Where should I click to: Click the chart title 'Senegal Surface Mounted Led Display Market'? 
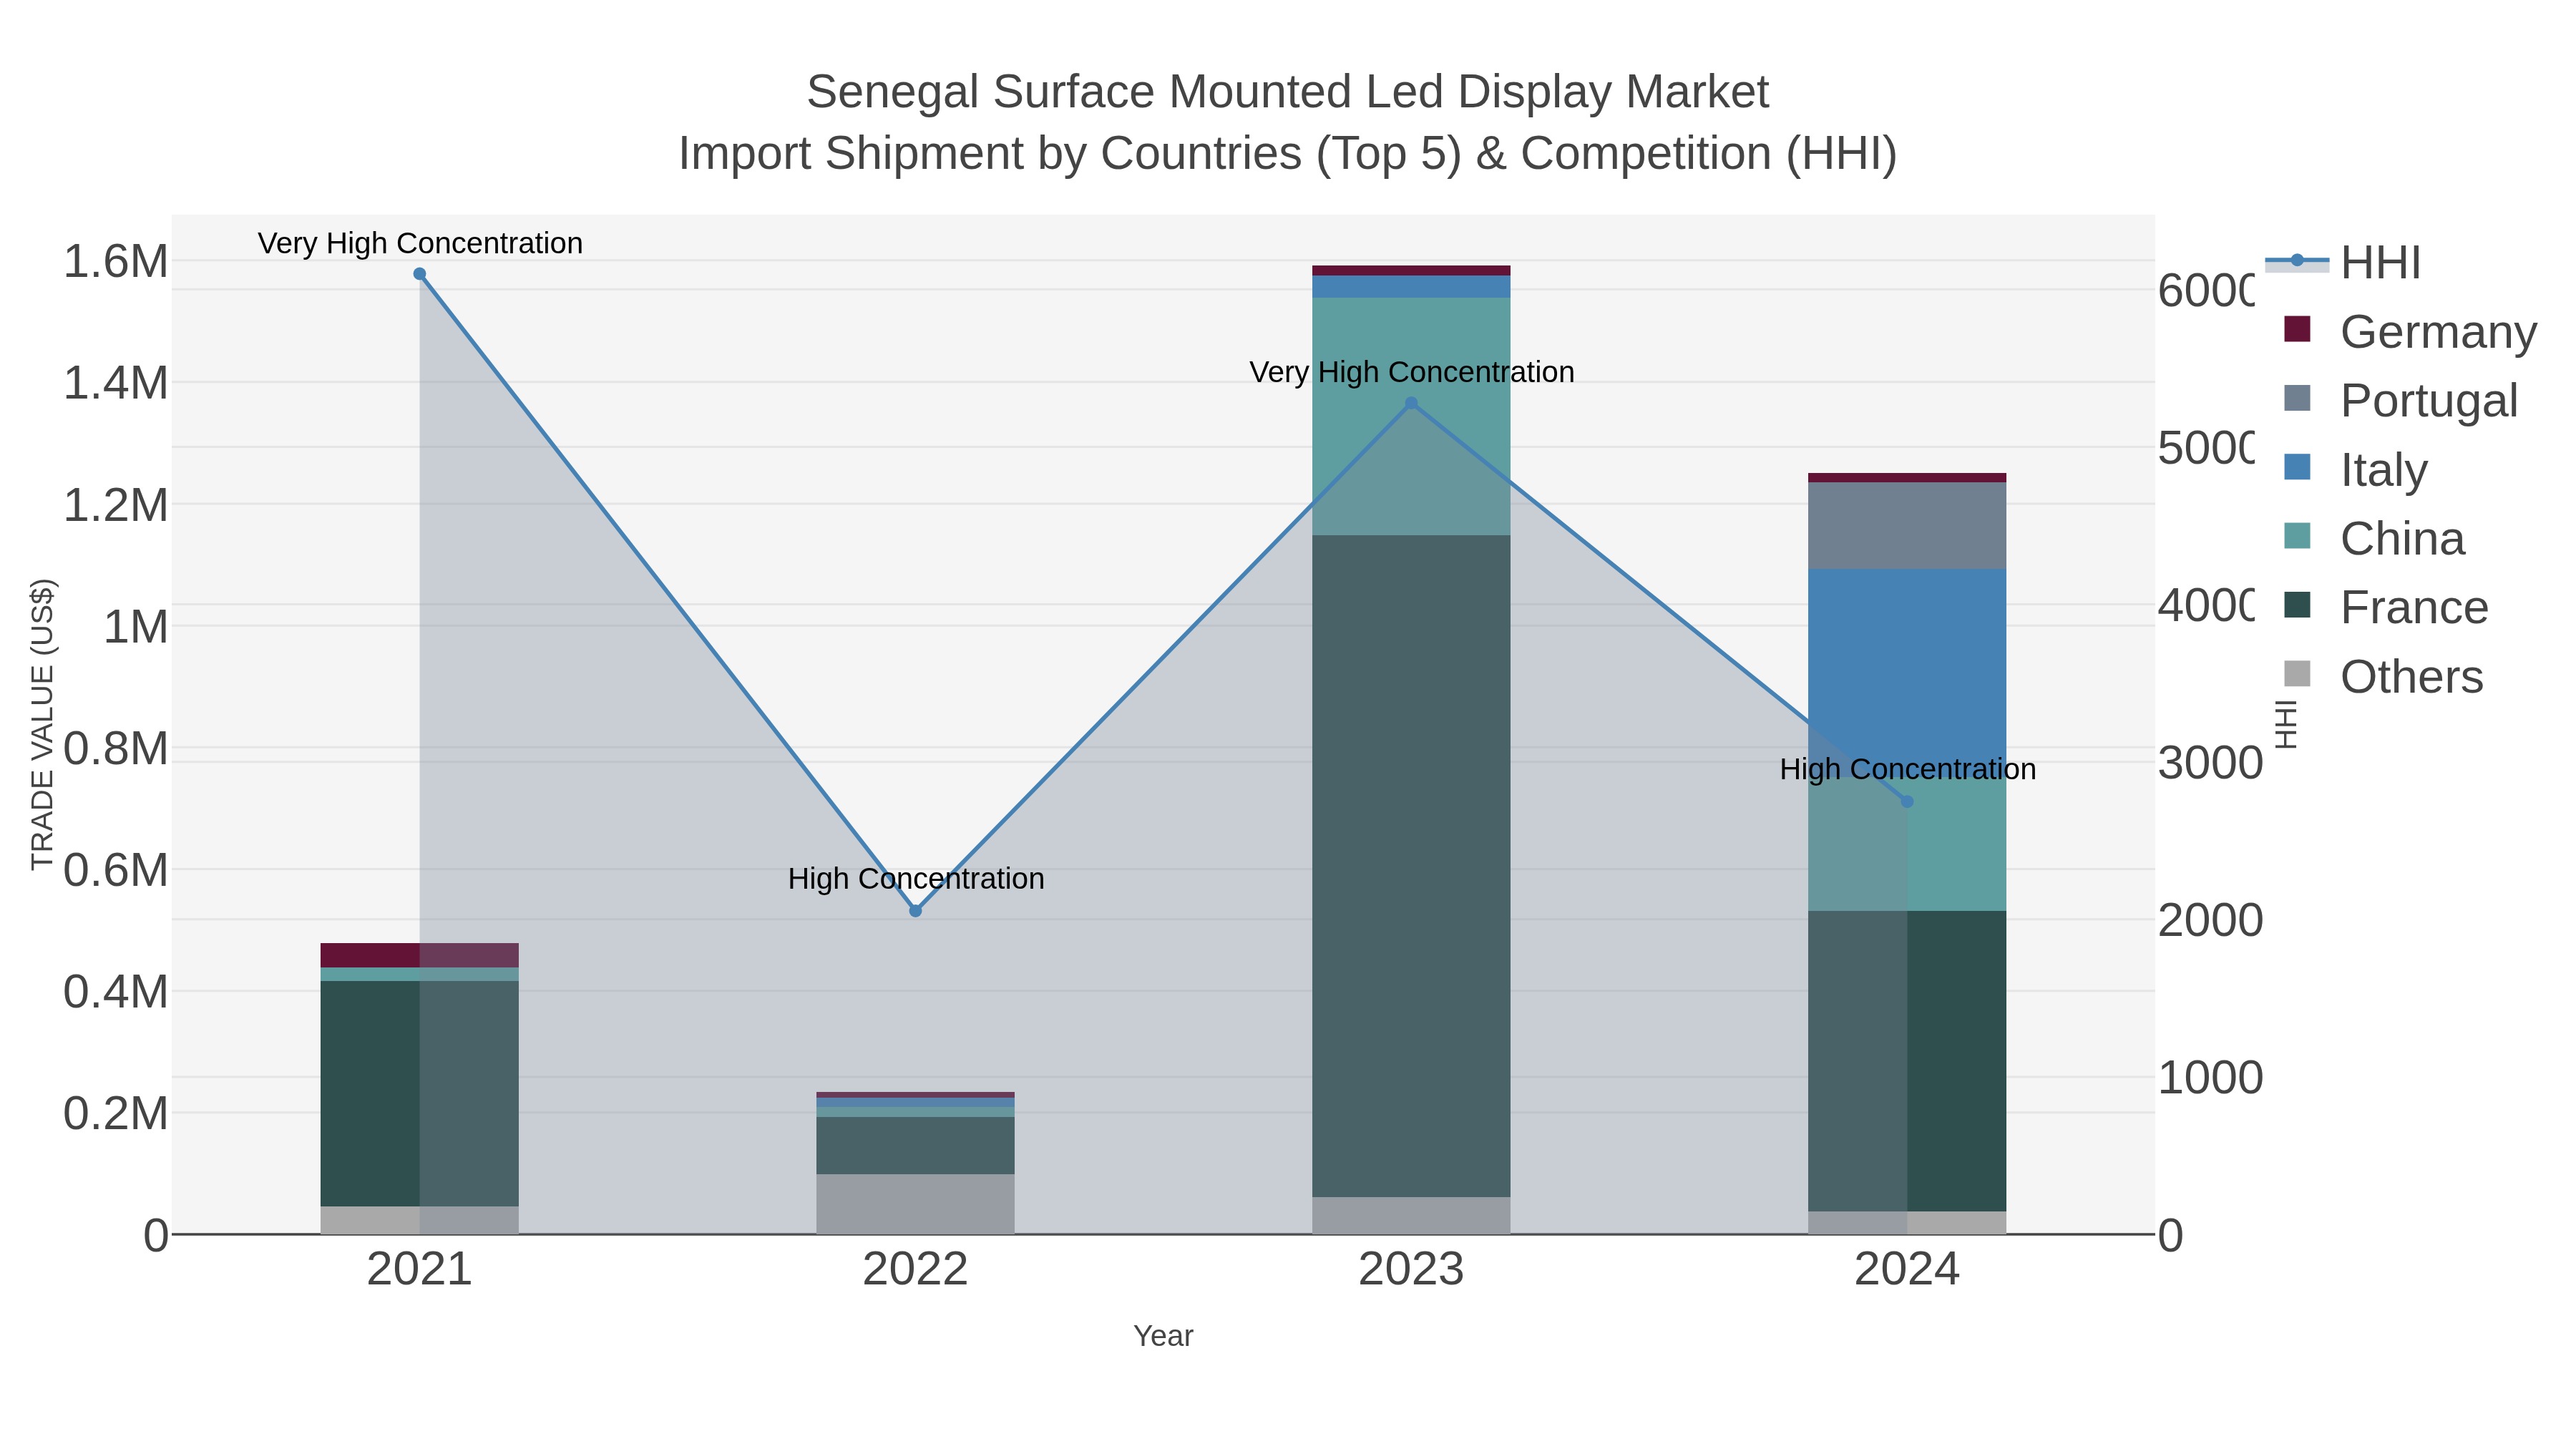pyautogui.click(x=1288, y=92)
